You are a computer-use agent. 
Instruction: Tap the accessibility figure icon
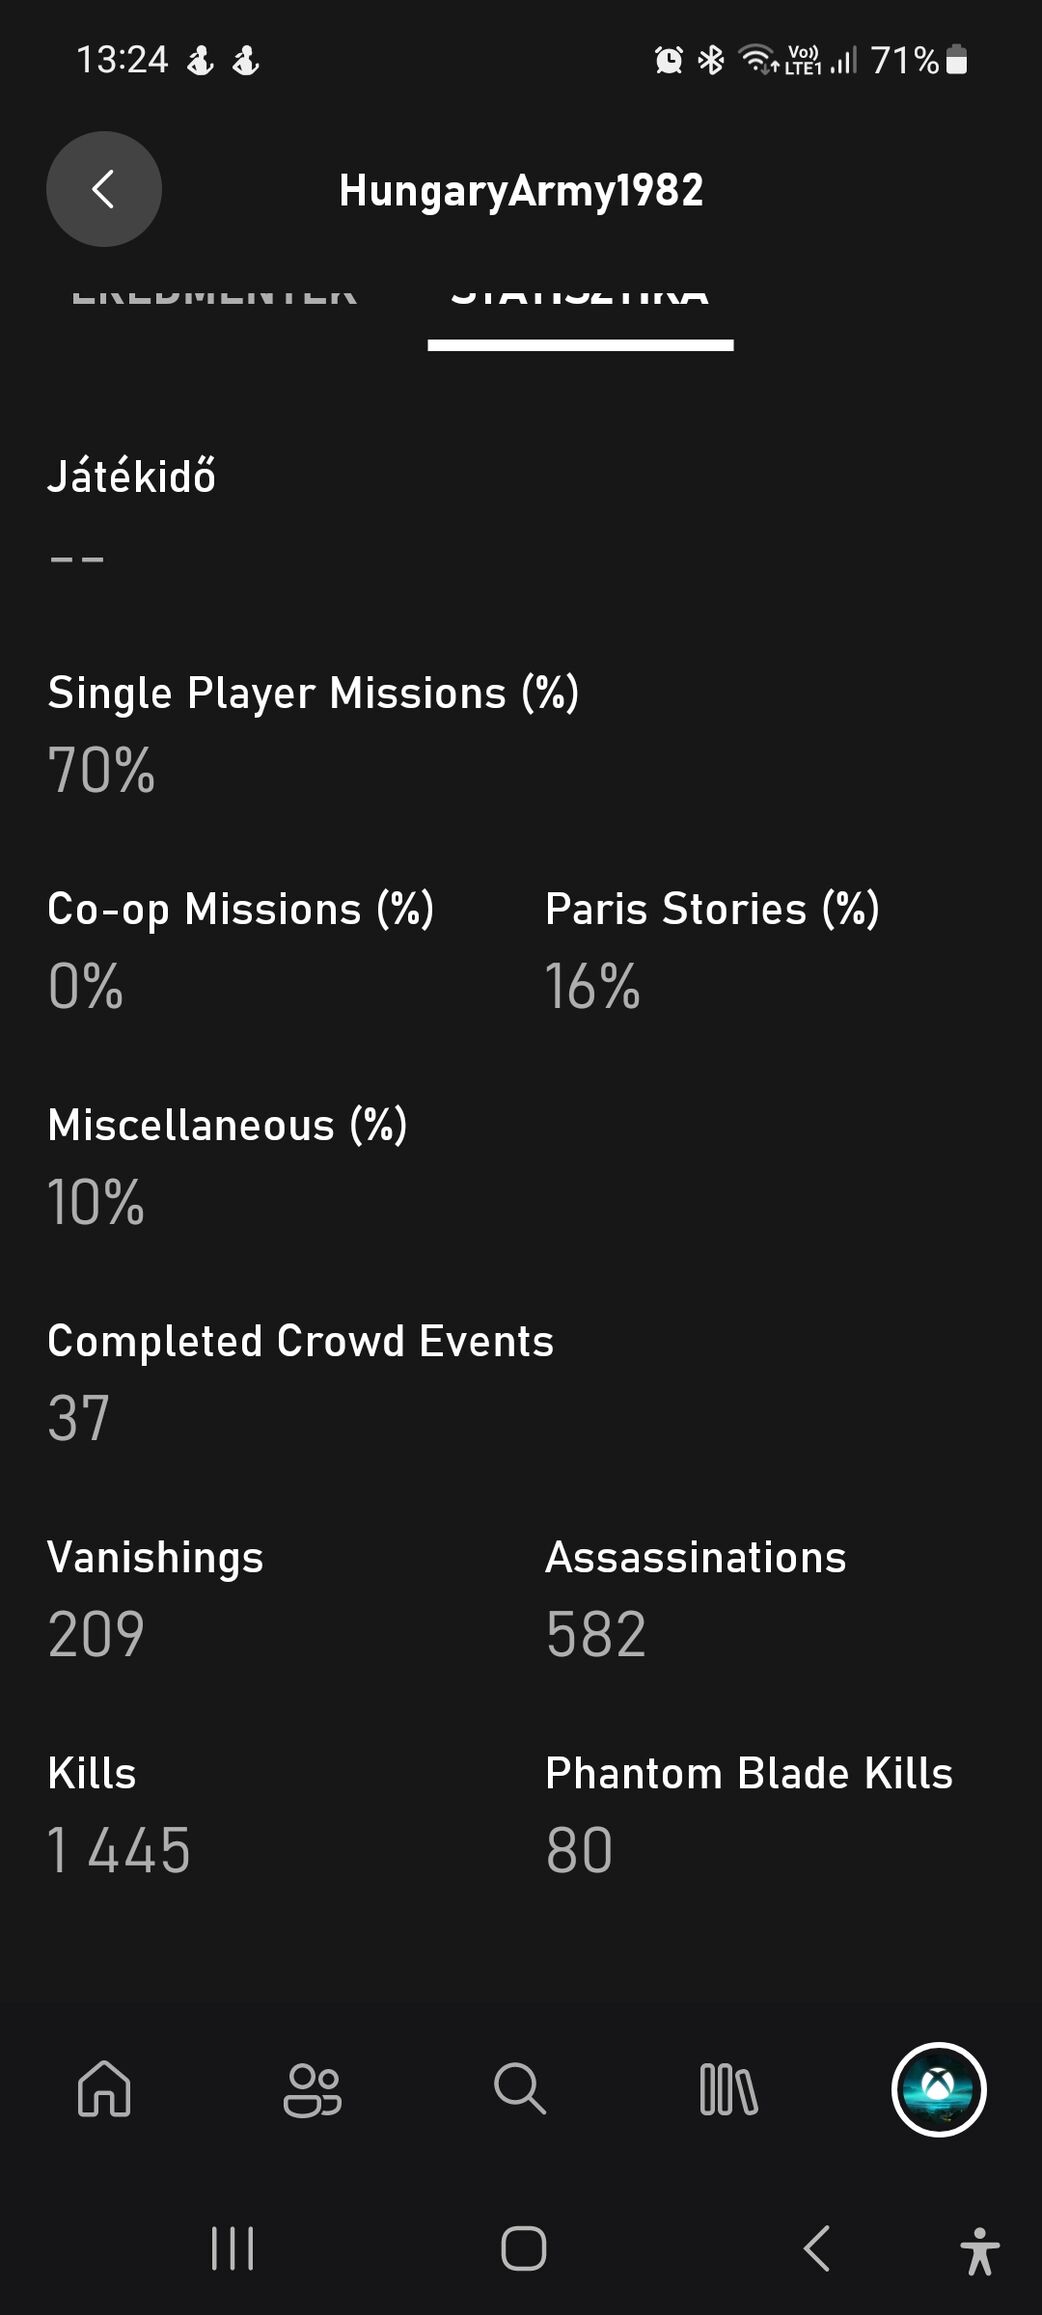(x=979, y=2251)
